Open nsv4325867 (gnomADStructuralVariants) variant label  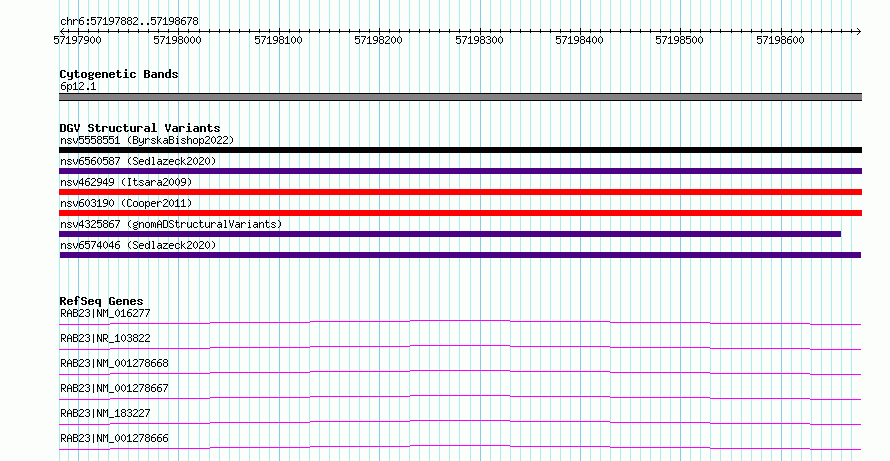pos(171,224)
